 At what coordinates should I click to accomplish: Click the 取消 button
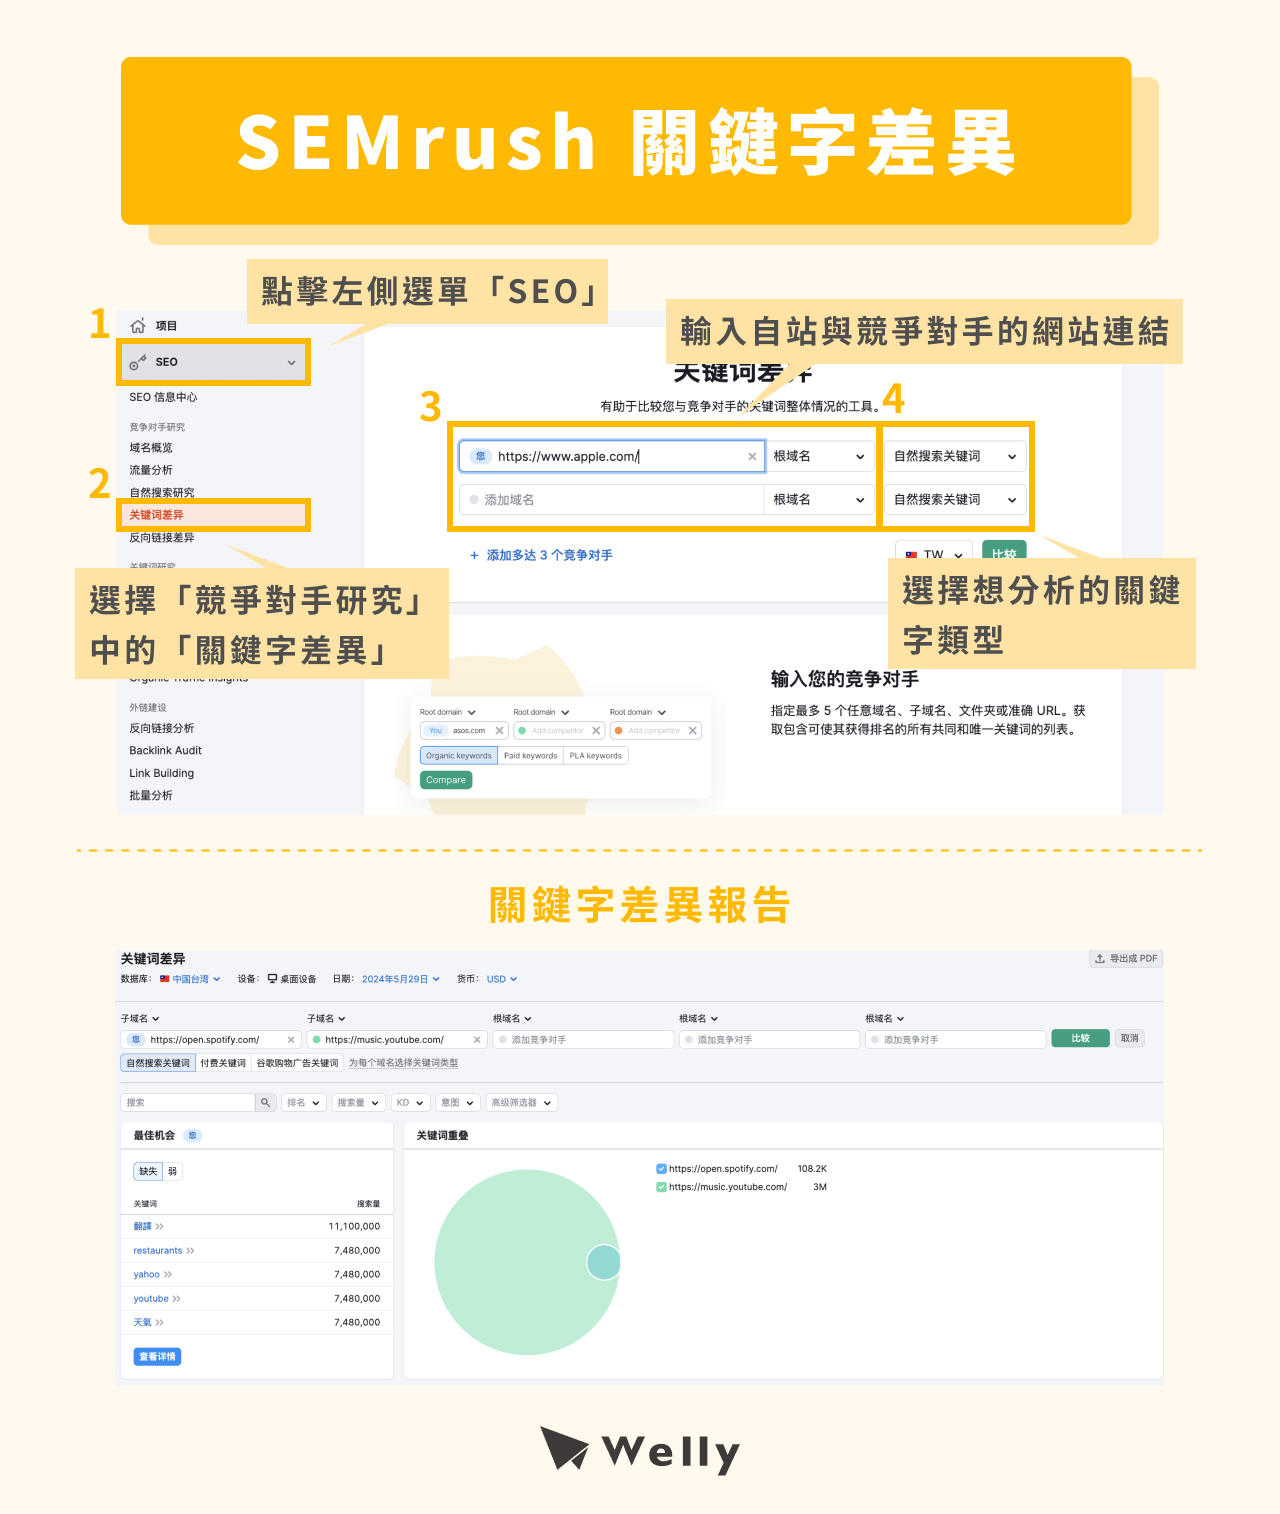1130,1039
